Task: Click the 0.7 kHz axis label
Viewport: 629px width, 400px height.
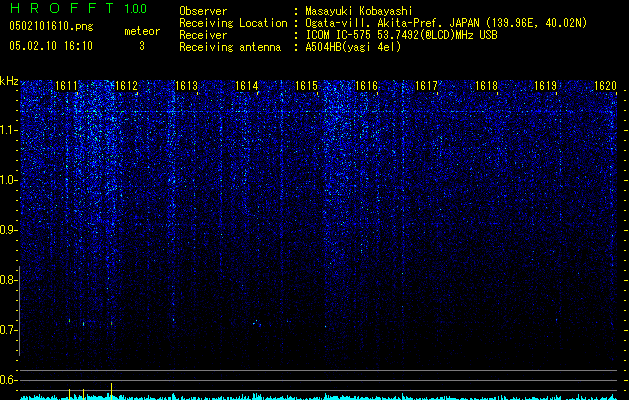Action: point(8,330)
